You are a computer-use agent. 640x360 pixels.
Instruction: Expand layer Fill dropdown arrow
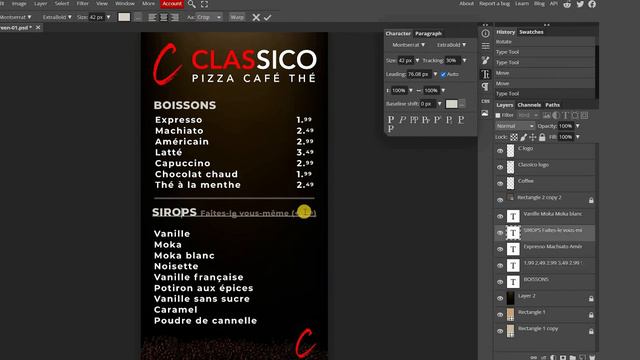coord(578,137)
